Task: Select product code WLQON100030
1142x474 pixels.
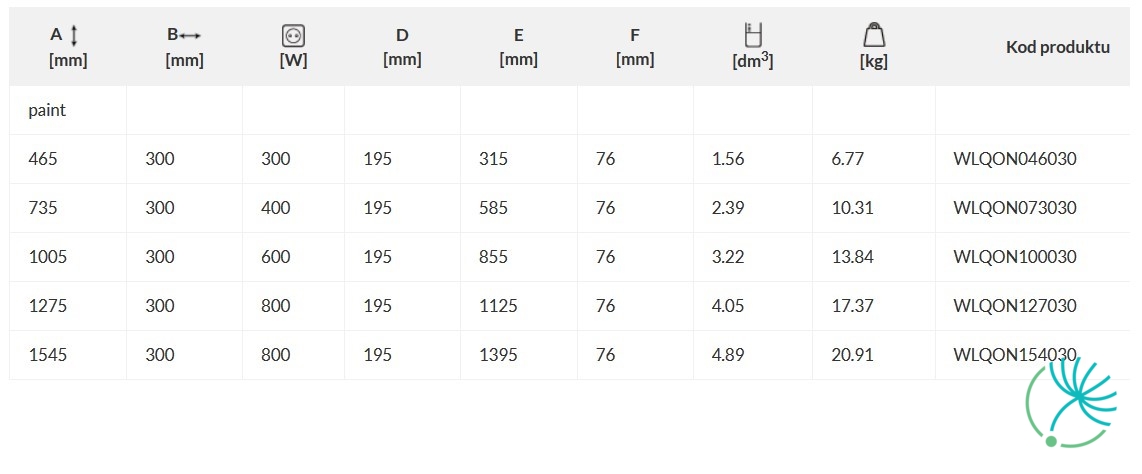Action: pos(1015,256)
